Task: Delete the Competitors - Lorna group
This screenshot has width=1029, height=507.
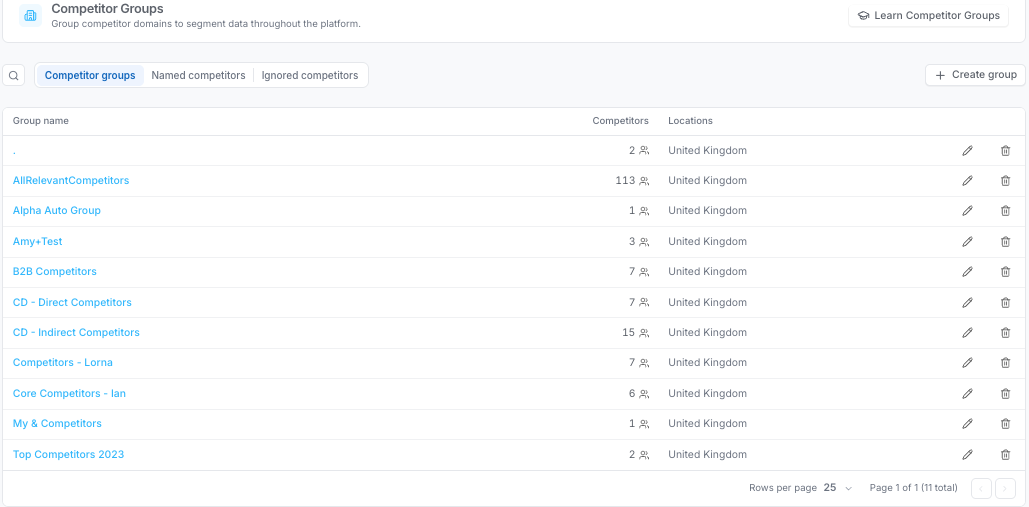Action: [x=1005, y=363]
